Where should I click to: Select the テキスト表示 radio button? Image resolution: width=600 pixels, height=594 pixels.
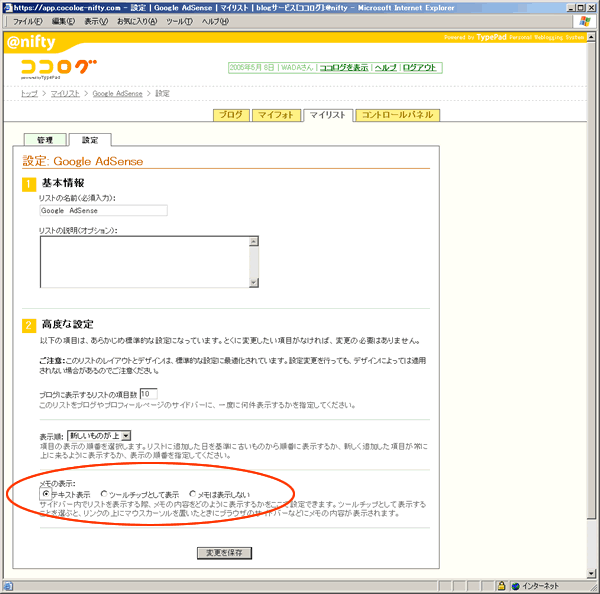click(x=45, y=494)
